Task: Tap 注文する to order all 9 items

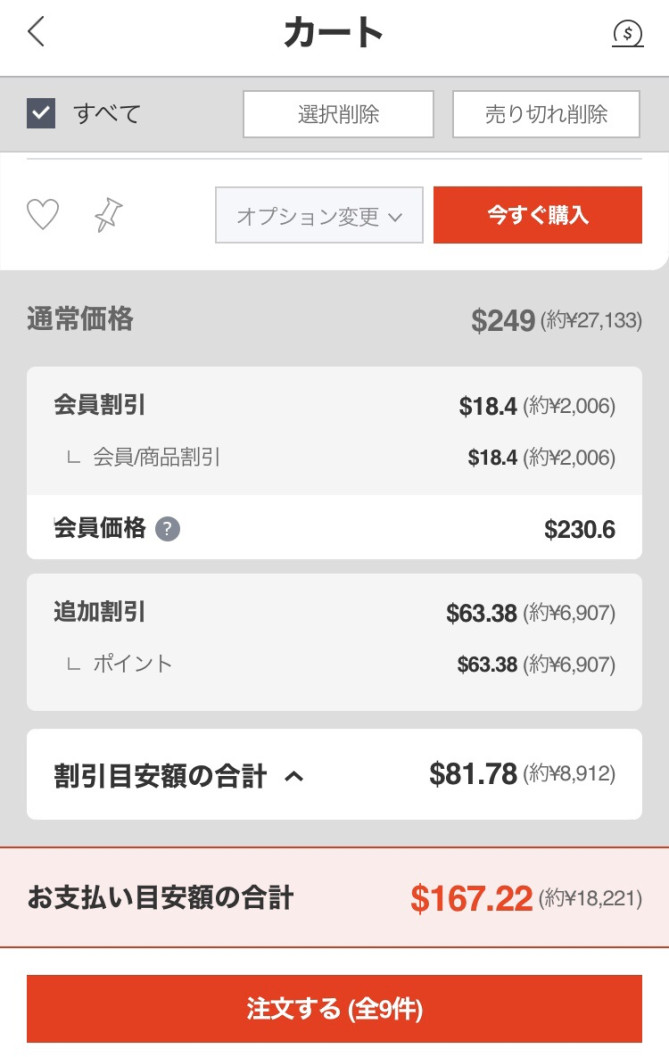Action: (x=334, y=1009)
